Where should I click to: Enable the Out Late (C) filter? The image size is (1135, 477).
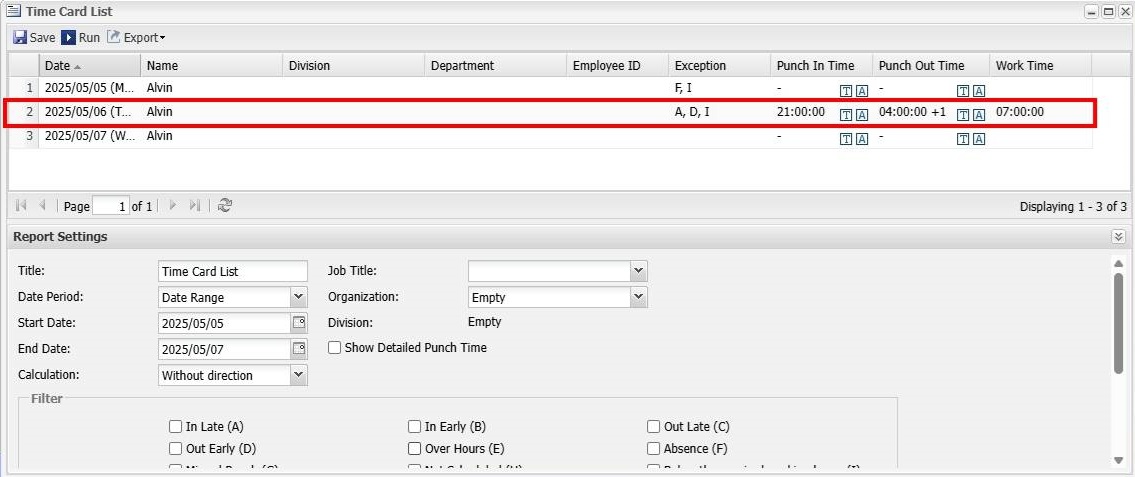tap(654, 426)
